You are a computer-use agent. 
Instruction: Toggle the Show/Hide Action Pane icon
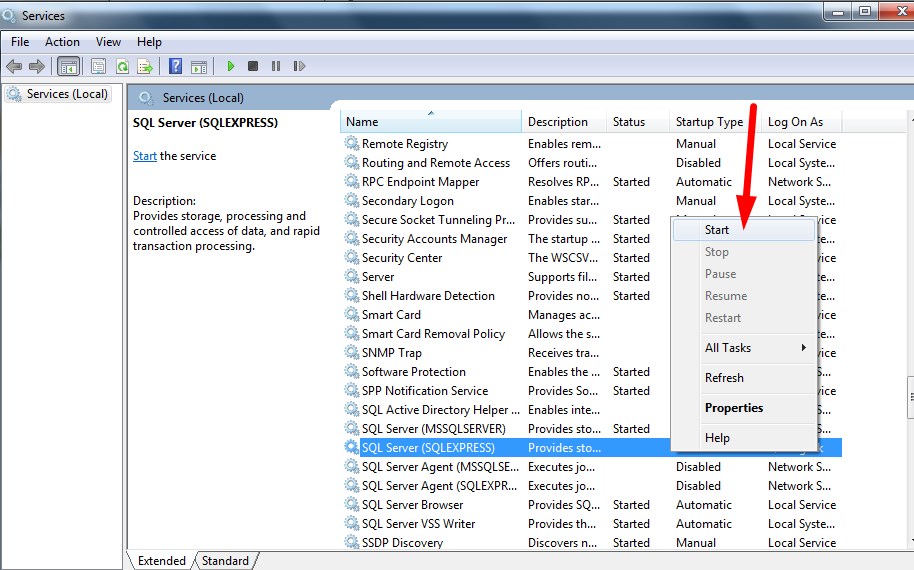[199, 66]
